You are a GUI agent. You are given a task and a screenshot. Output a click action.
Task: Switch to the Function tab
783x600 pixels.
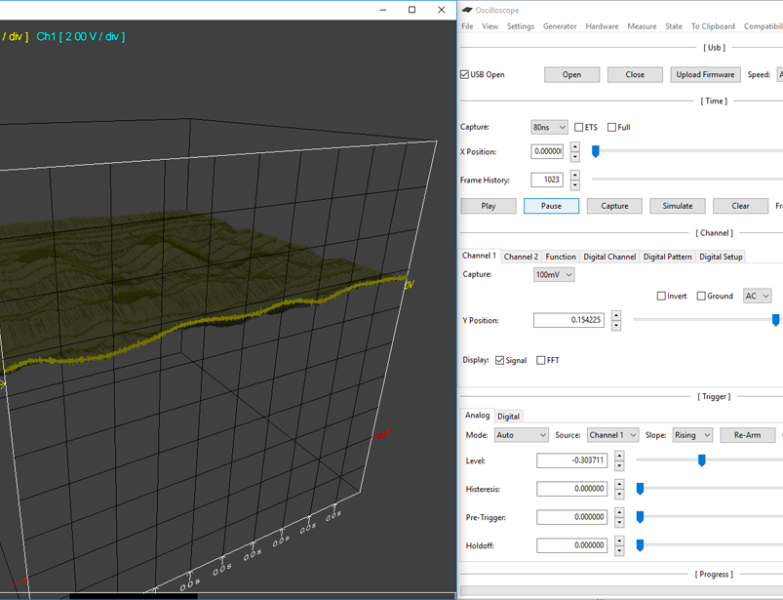coord(560,257)
